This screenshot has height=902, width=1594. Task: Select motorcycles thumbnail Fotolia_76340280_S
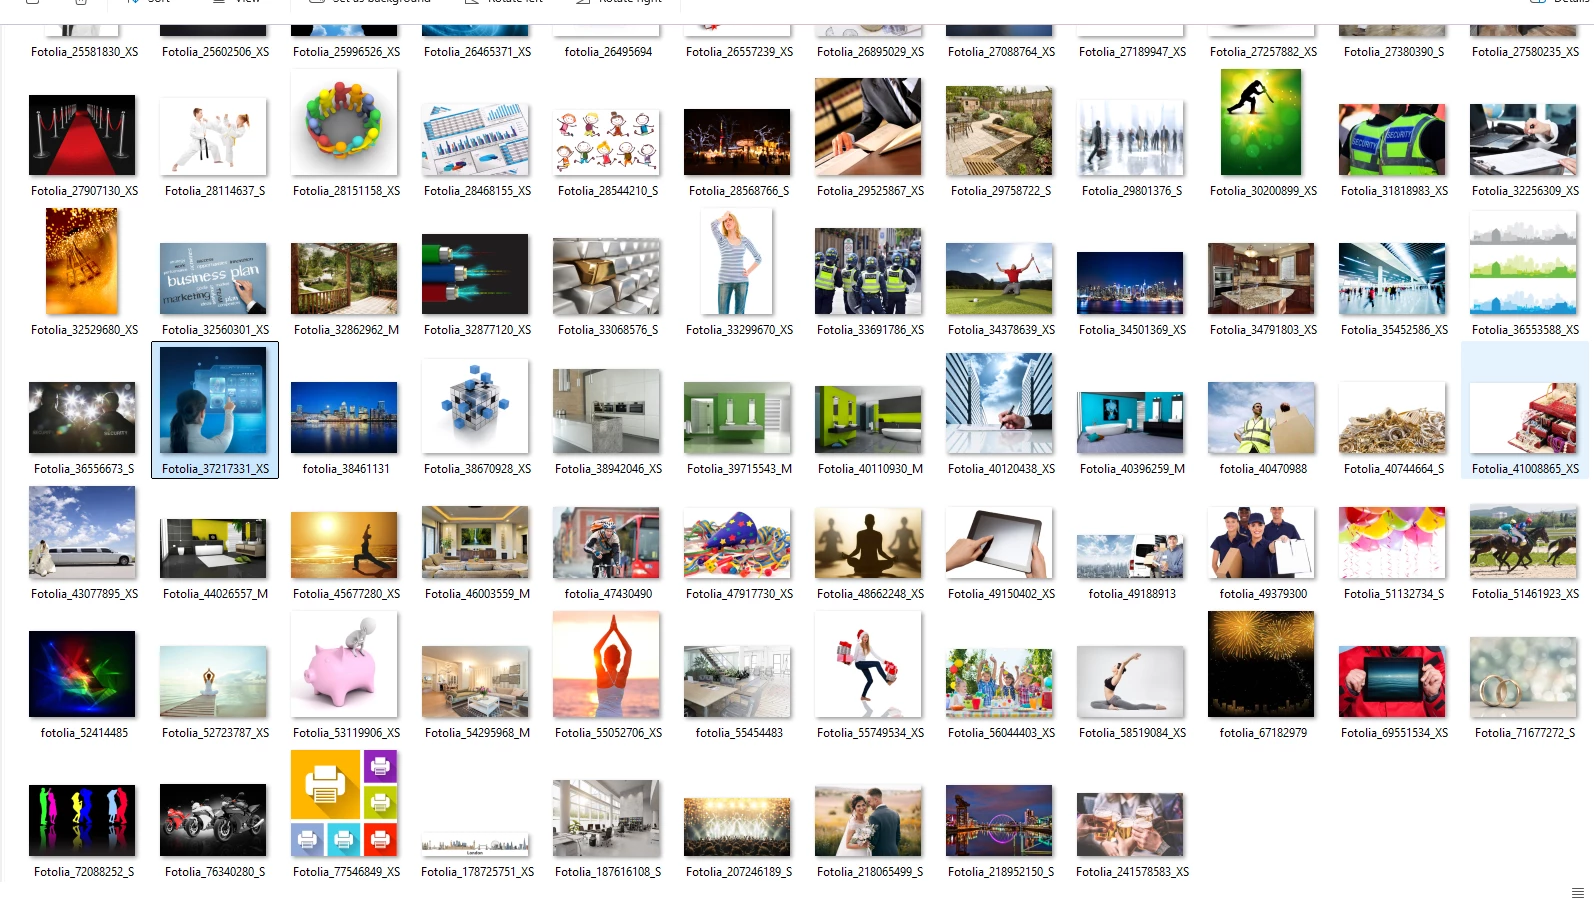tap(213, 821)
